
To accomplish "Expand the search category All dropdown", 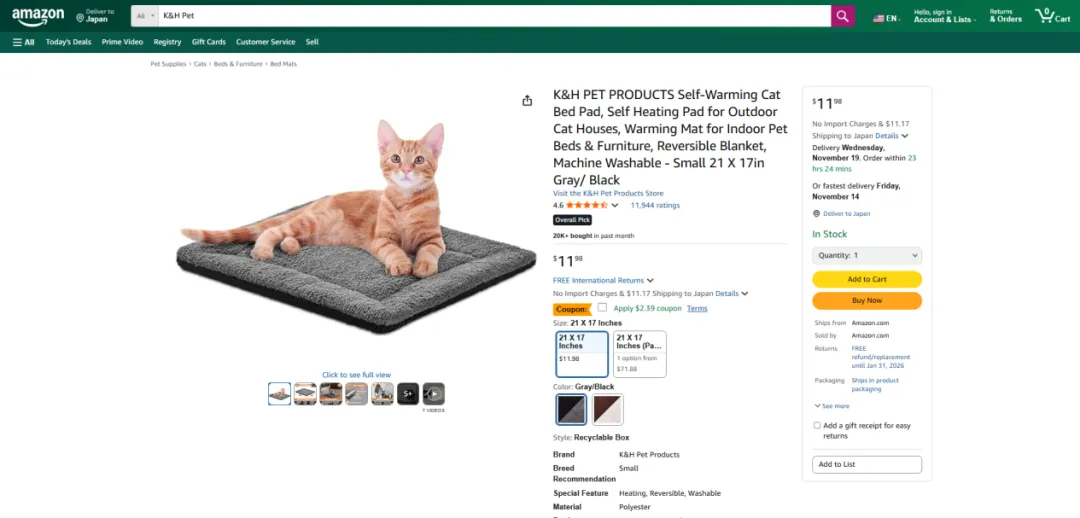I will point(145,16).
